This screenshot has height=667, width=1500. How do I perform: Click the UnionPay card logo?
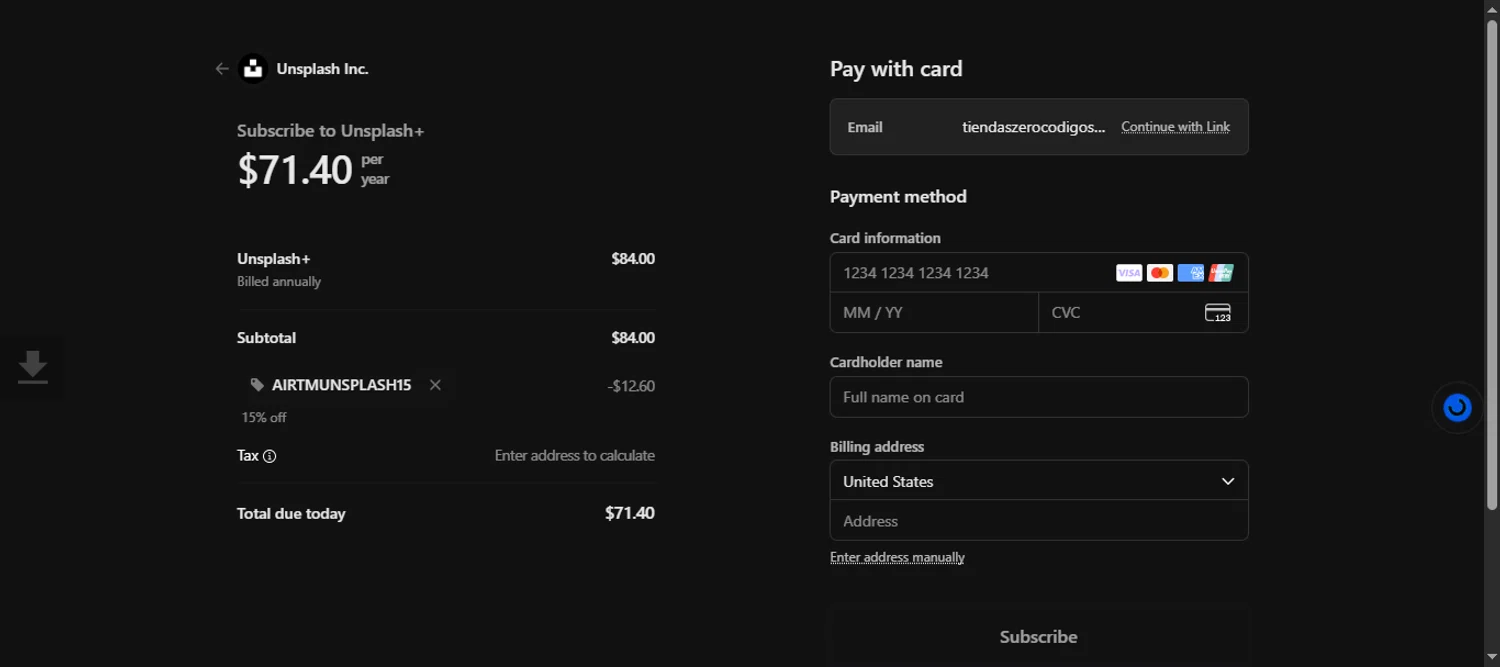pos(1221,273)
